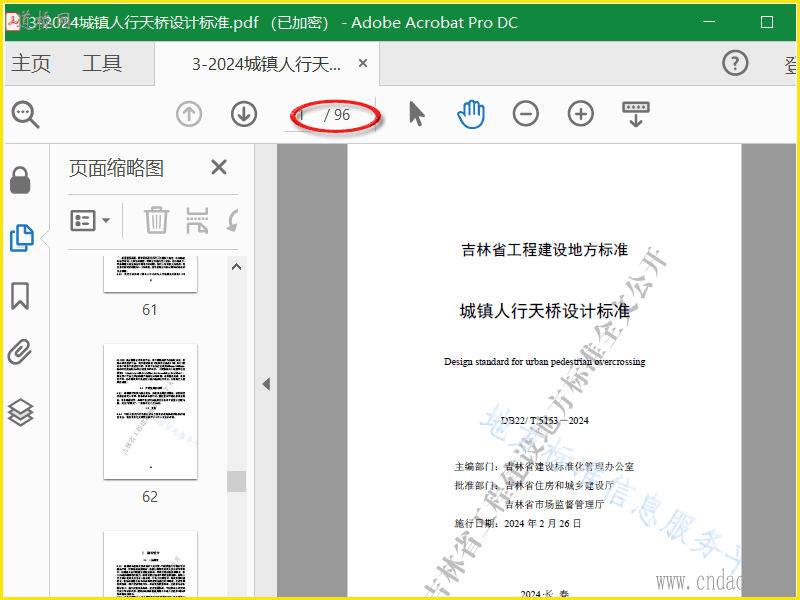This screenshot has height=600, width=800.
Task: Choose the selection arrow tool
Action: click(x=417, y=114)
